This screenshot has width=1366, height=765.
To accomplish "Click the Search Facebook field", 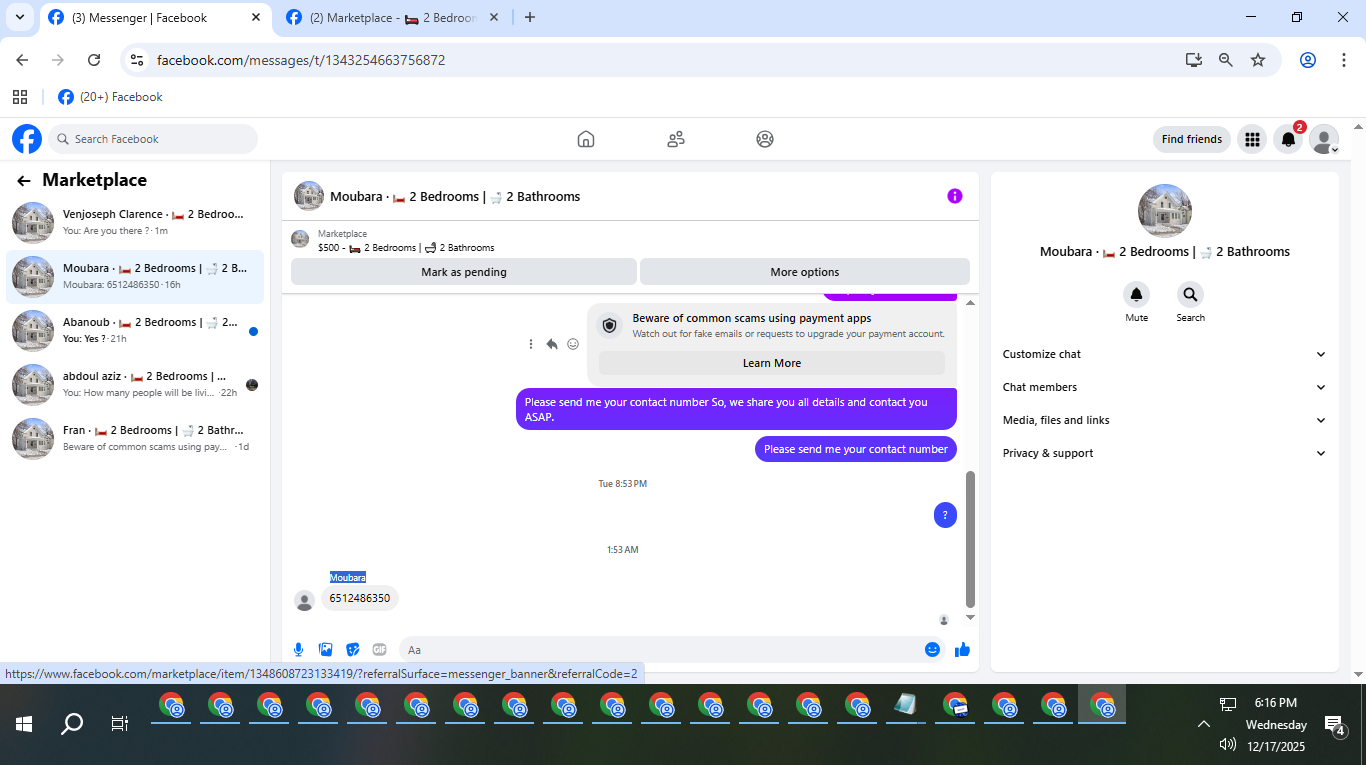I will pos(153,139).
